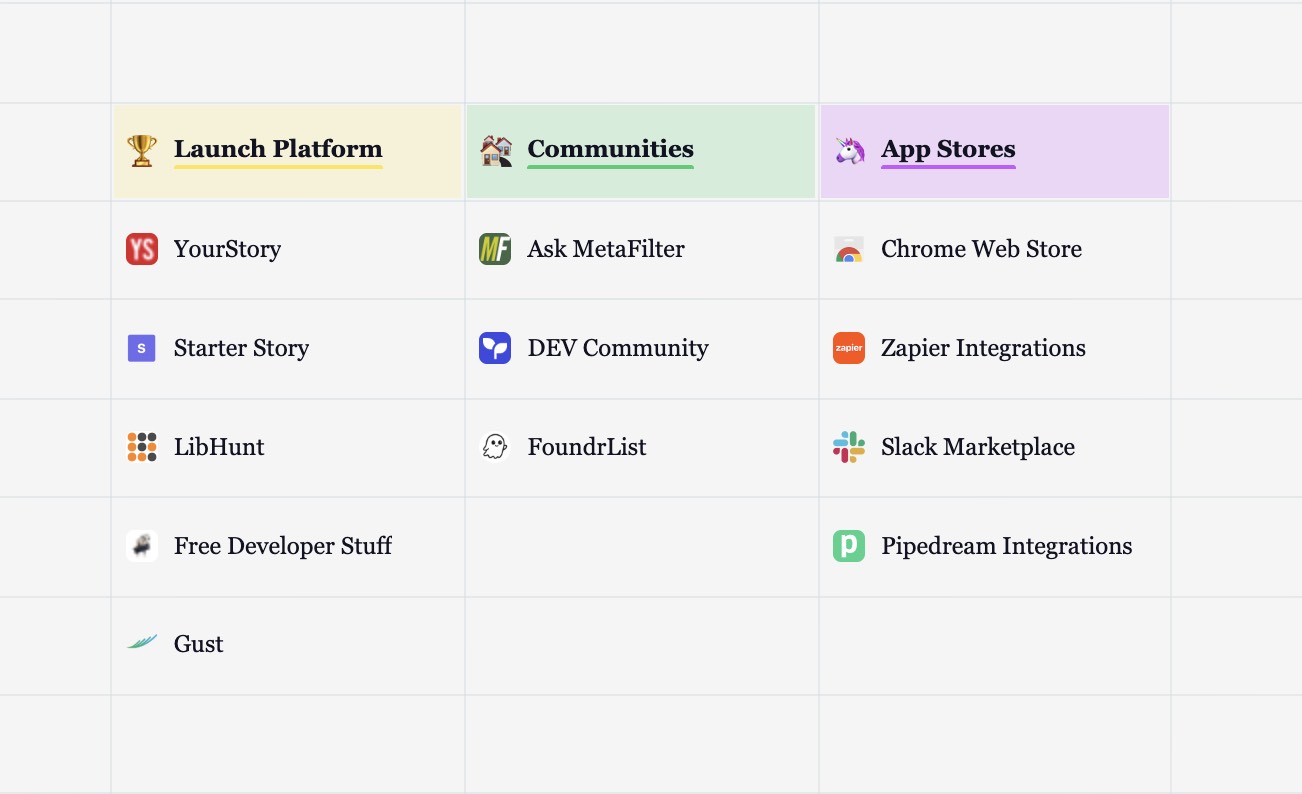Click the Free Developer Stuff logo
Viewport: 1302px width, 794px height.
pos(142,546)
